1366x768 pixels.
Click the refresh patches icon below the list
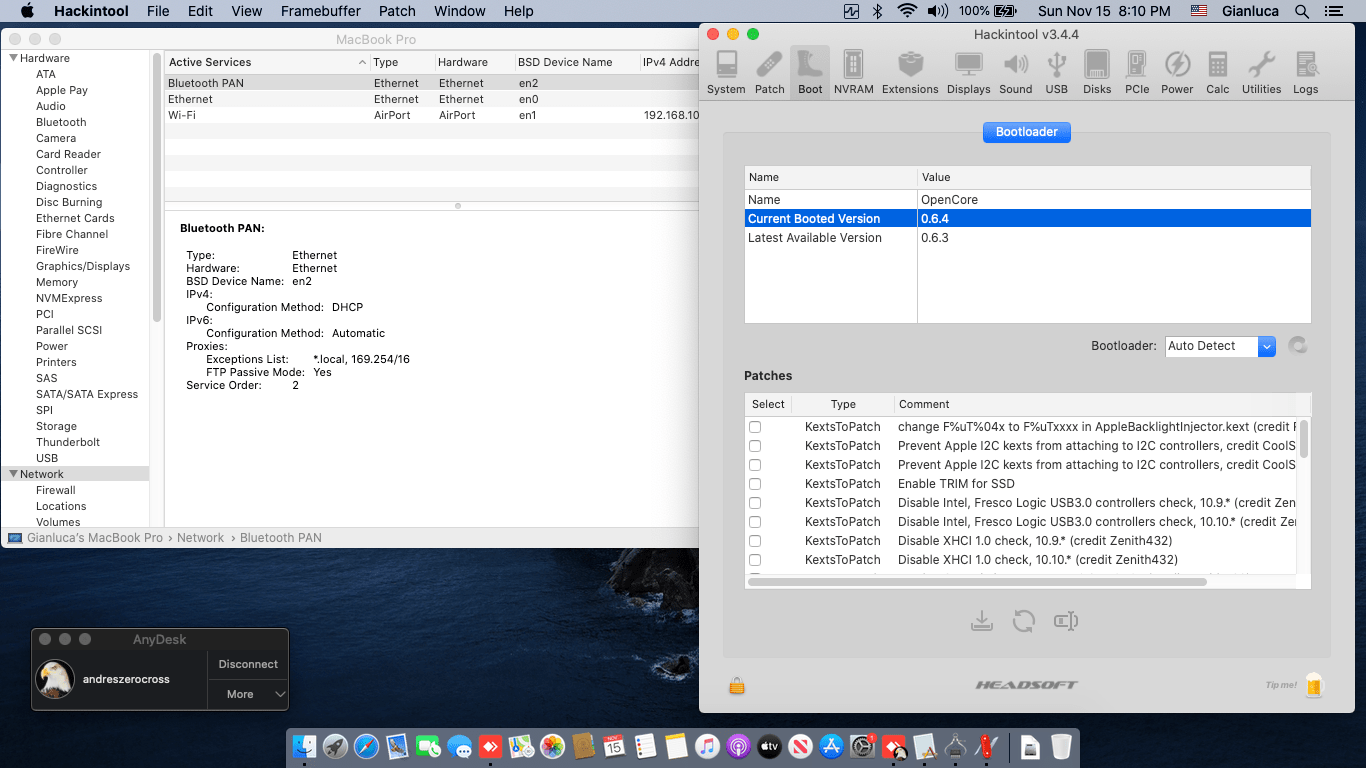tap(1023, 621)
